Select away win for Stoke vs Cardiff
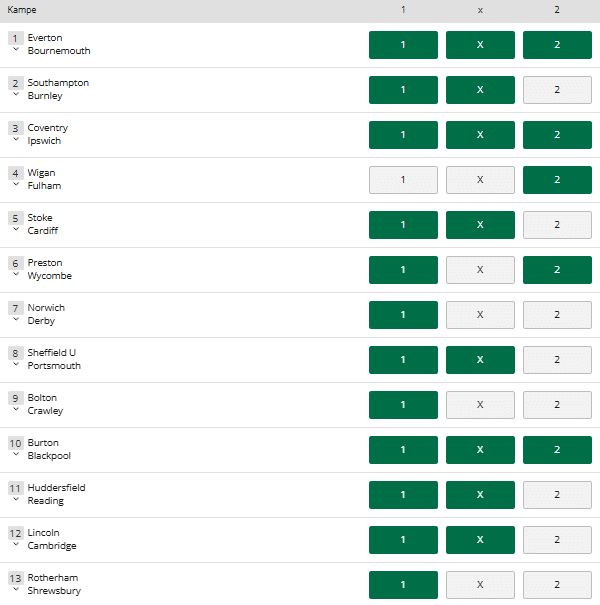Viewport: 600px width, 605px height. click(557, 225)
